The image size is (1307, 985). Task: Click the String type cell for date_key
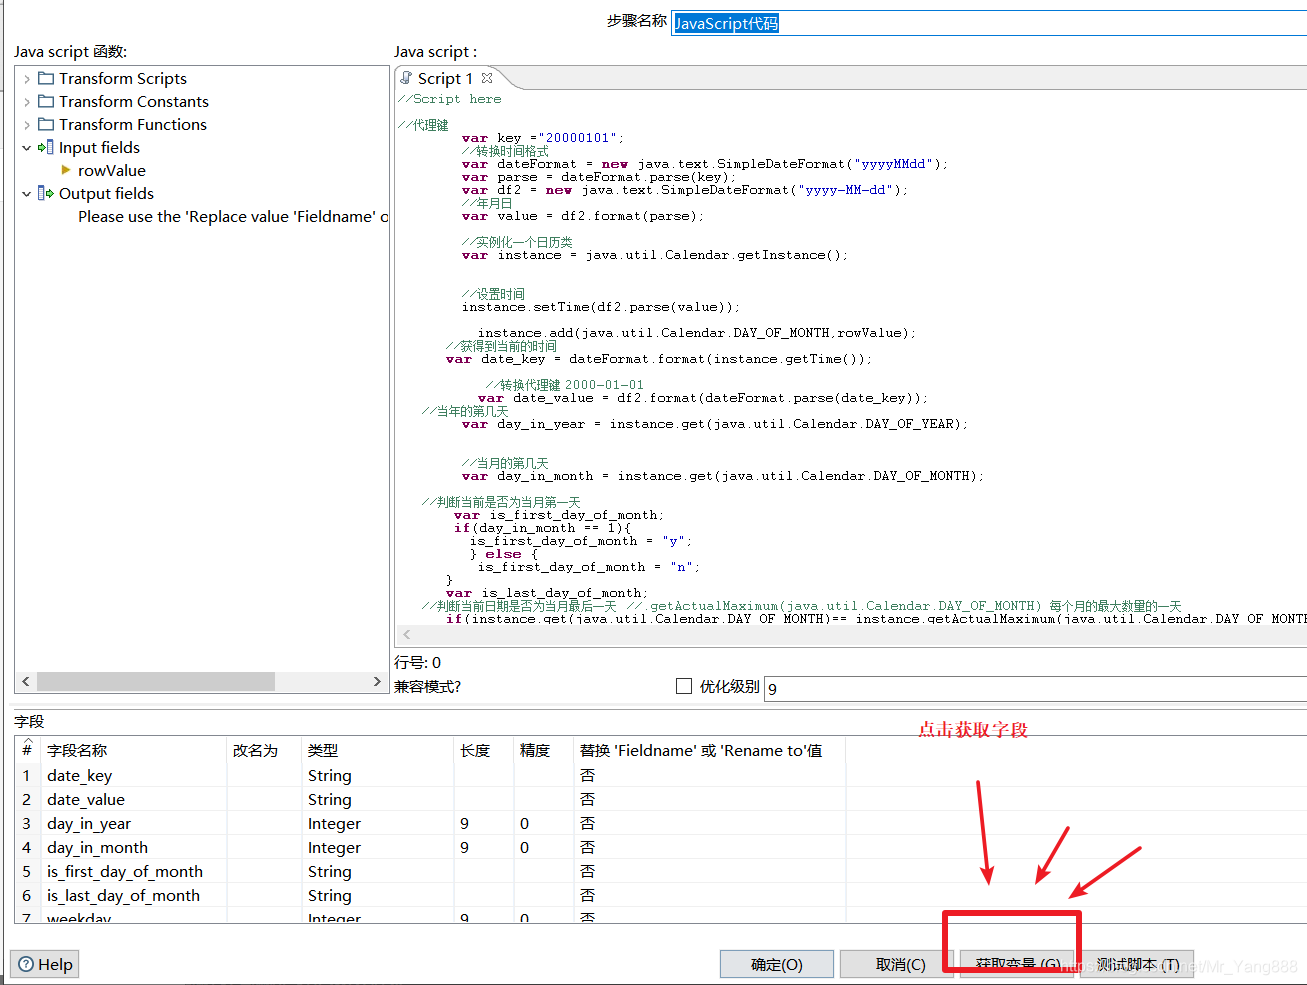tap(377, 775)
